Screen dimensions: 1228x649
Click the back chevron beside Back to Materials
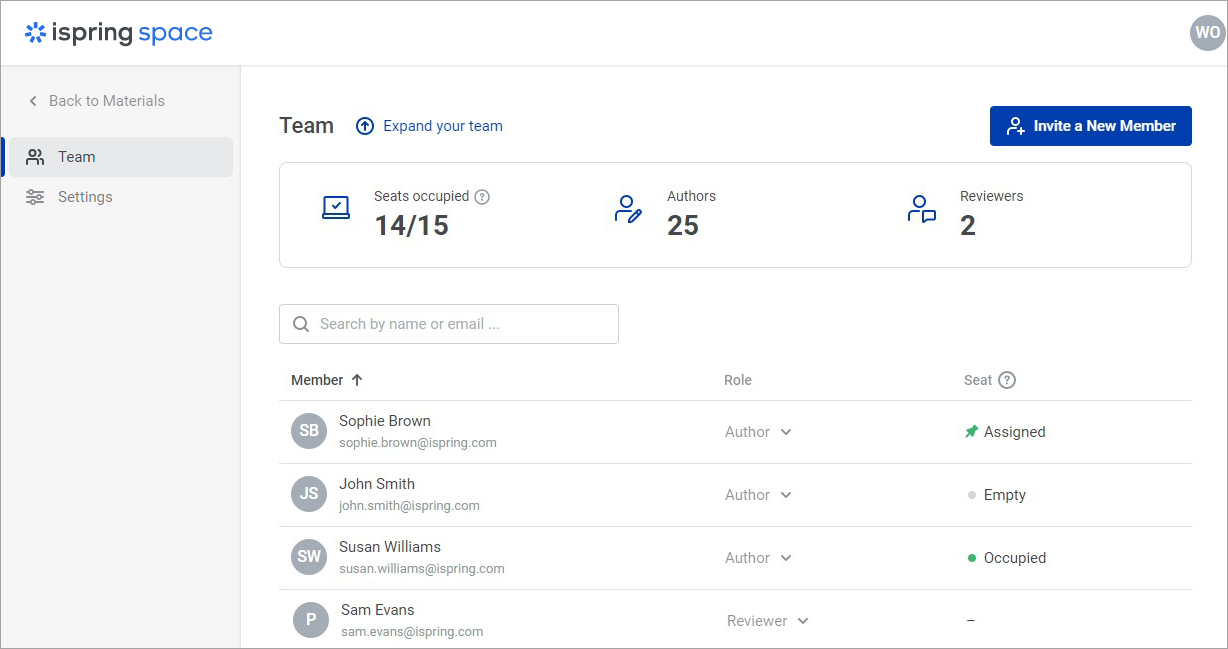(x=33, y=101)
